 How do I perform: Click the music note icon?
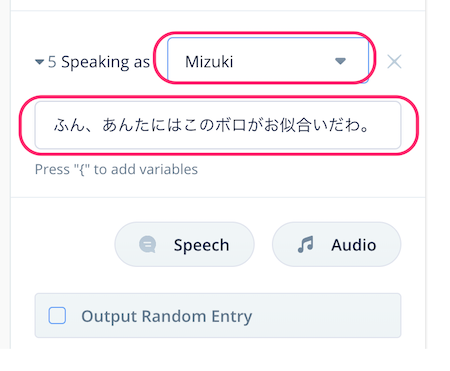coord(305,244)
